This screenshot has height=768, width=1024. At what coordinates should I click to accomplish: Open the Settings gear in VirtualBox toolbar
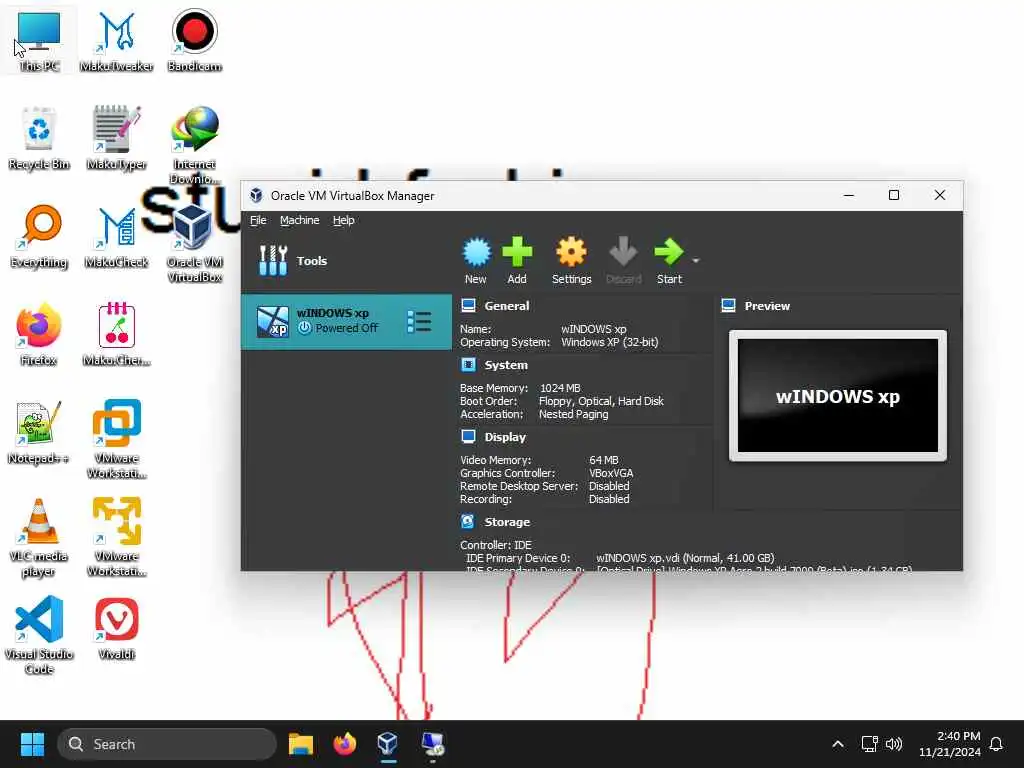(571, 252)
